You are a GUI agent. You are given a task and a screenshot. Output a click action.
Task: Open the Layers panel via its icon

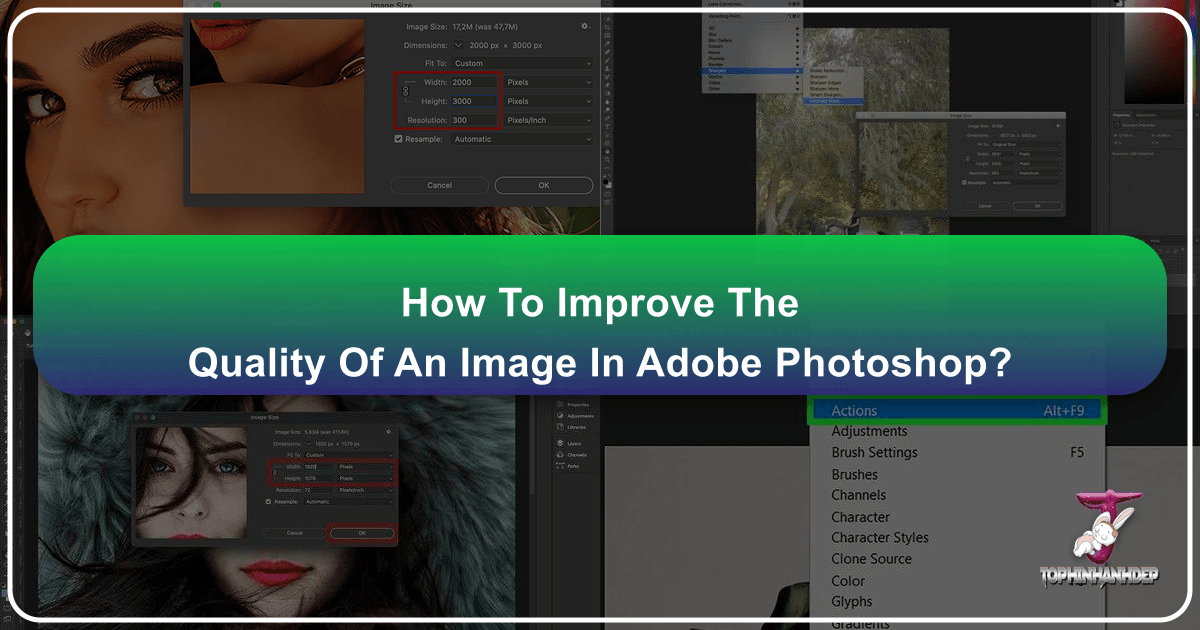coord(560,444)
